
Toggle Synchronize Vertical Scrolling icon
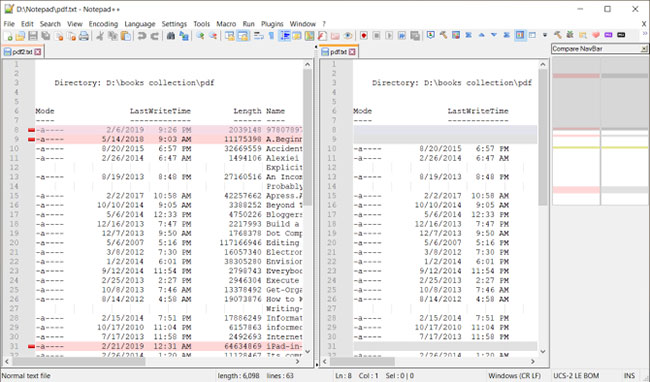pos(230,36)
